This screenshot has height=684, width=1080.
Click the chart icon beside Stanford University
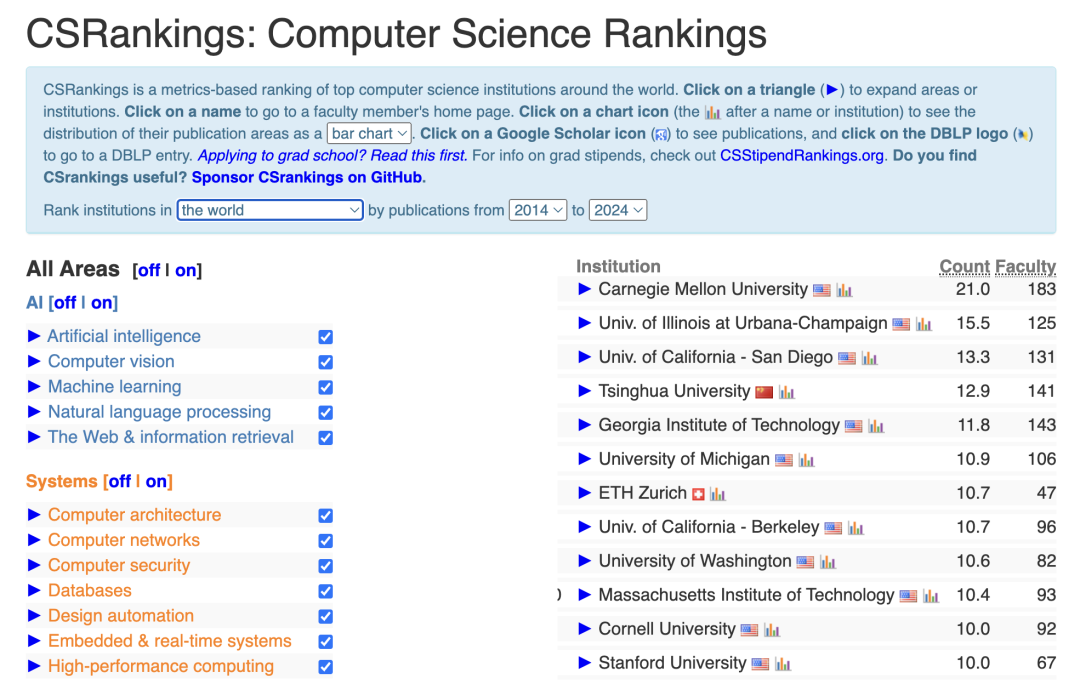point(782,664)
